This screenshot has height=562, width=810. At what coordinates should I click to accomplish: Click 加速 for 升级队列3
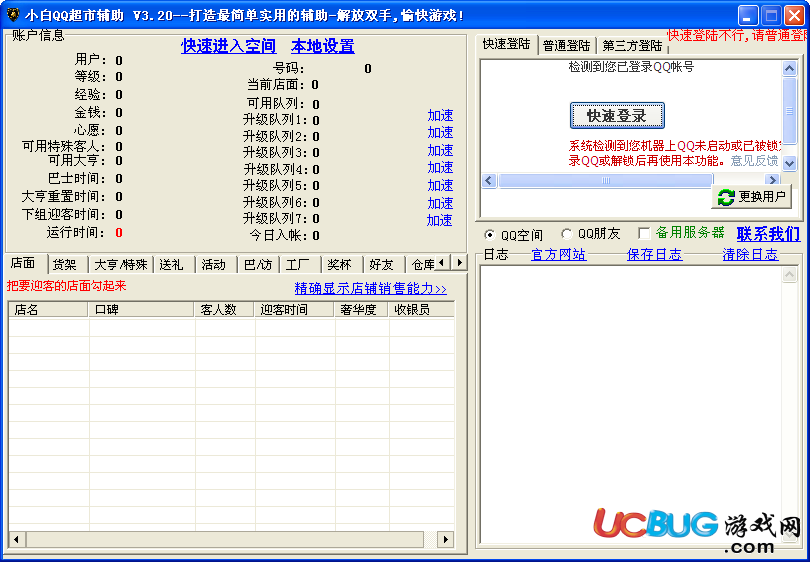pyautogui.click(x=440, y=150)
